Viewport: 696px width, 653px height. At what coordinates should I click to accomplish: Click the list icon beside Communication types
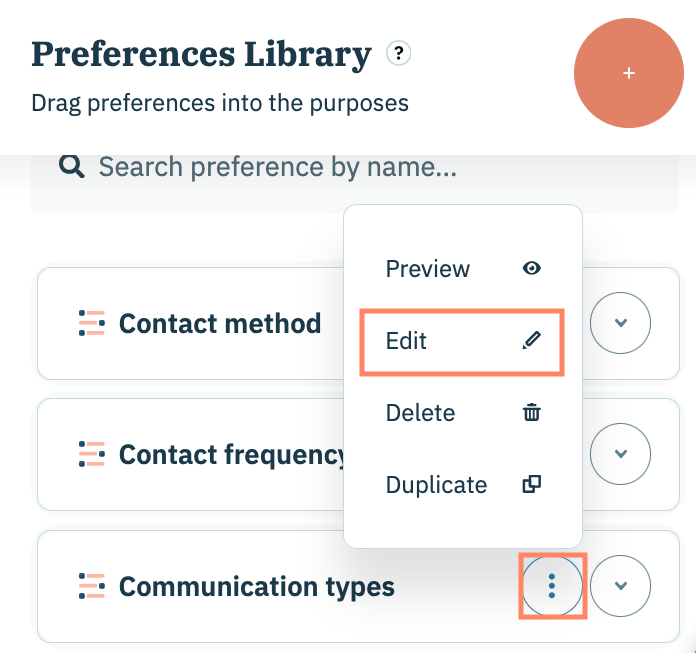pyautogui.click(x=91, y=587)
